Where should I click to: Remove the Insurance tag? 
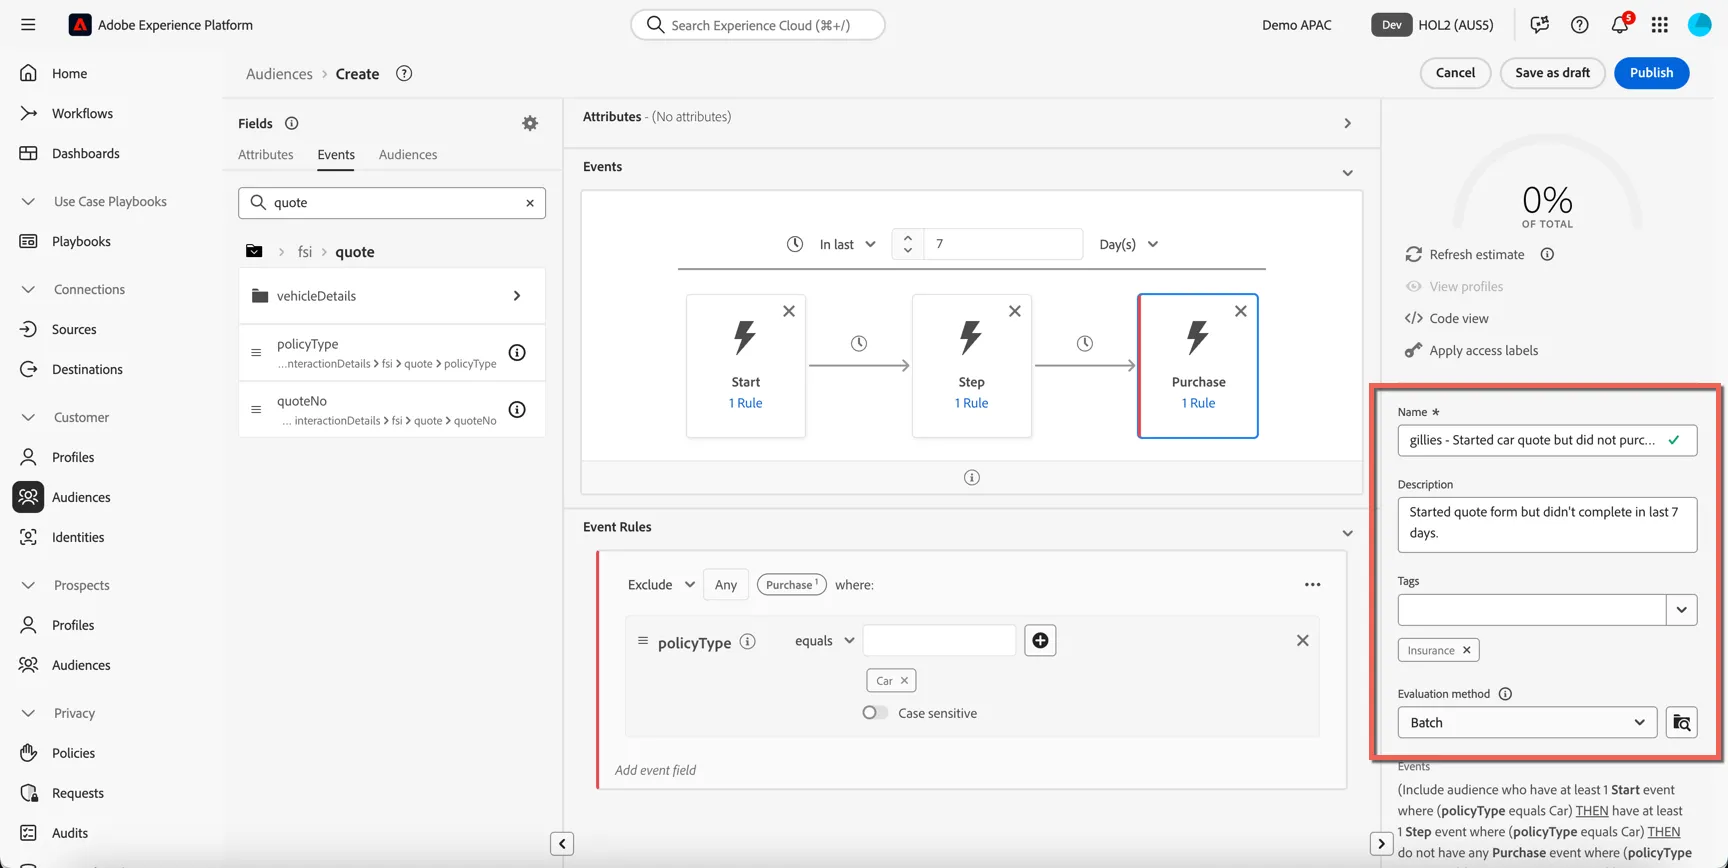click(1467, 650)
